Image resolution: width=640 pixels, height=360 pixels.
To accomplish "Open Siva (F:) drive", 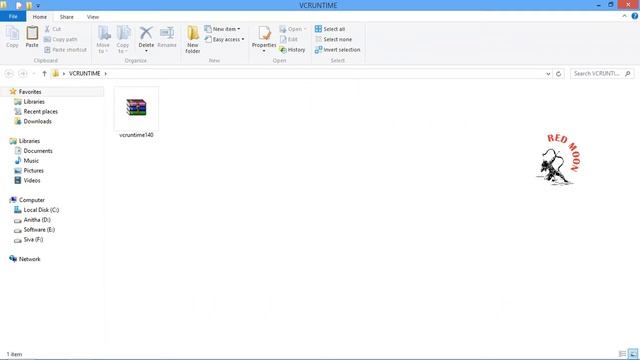I will 33,239.
